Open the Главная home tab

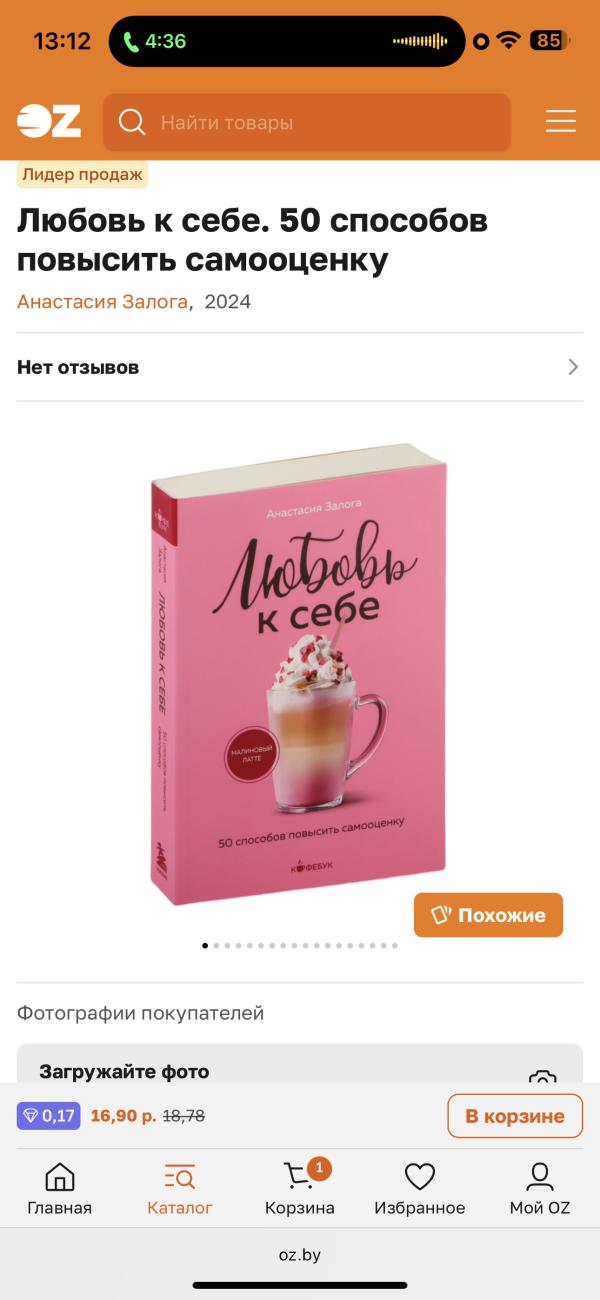pos(60,1188)
